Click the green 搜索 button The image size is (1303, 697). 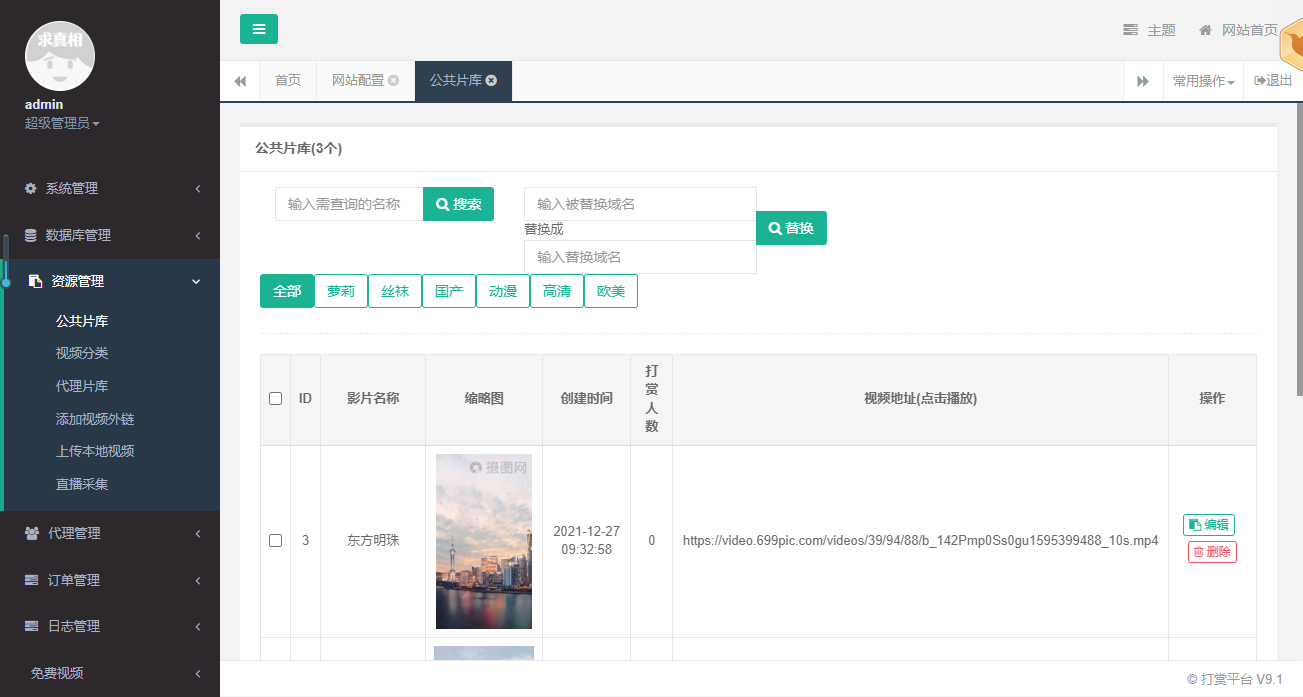[459, 204]
